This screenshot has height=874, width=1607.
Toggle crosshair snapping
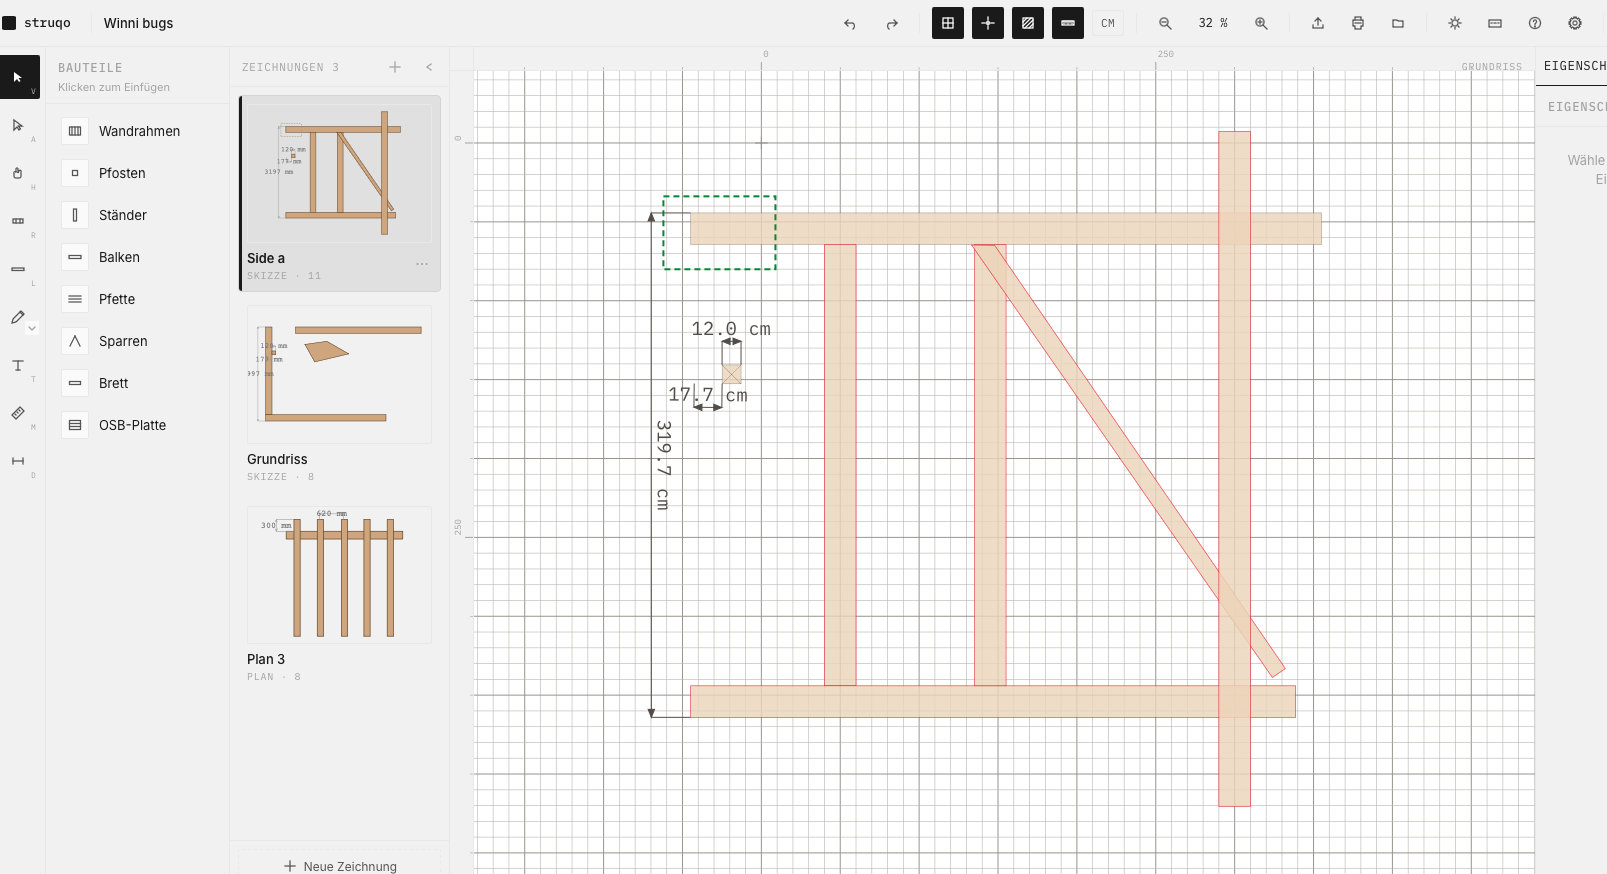pos(988,23)
